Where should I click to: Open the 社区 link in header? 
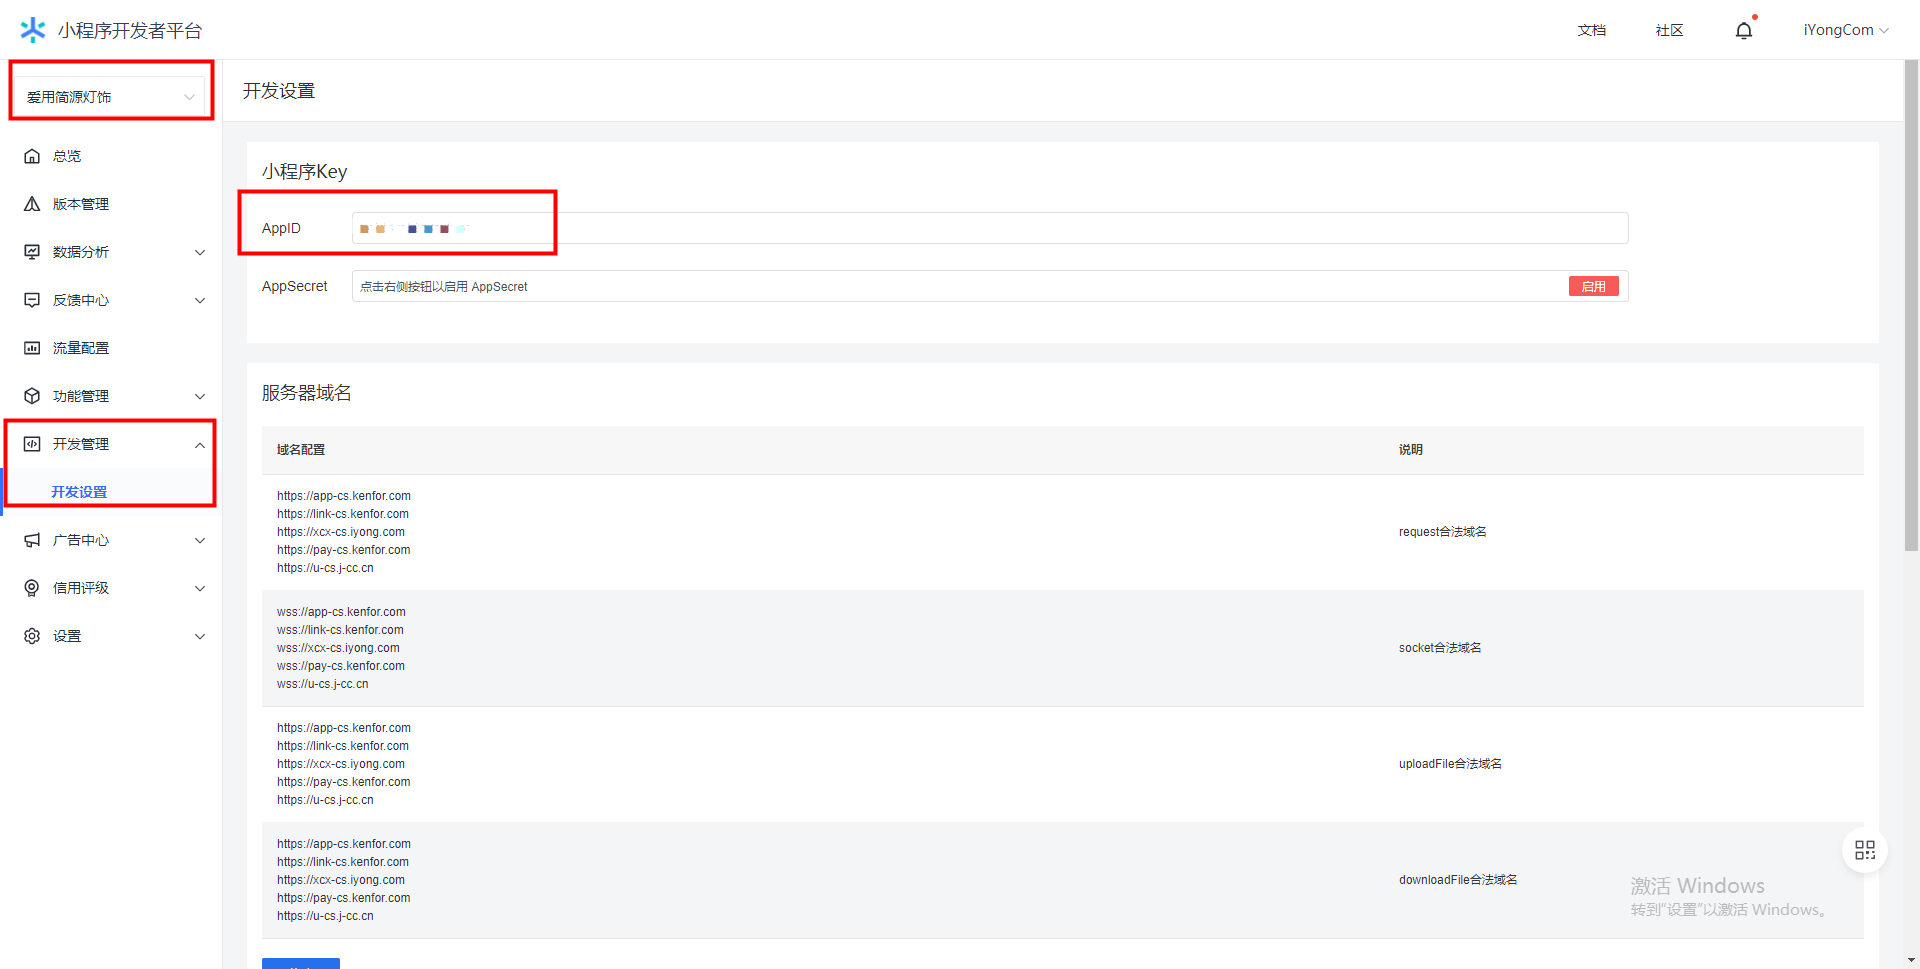pos(1669,31)
